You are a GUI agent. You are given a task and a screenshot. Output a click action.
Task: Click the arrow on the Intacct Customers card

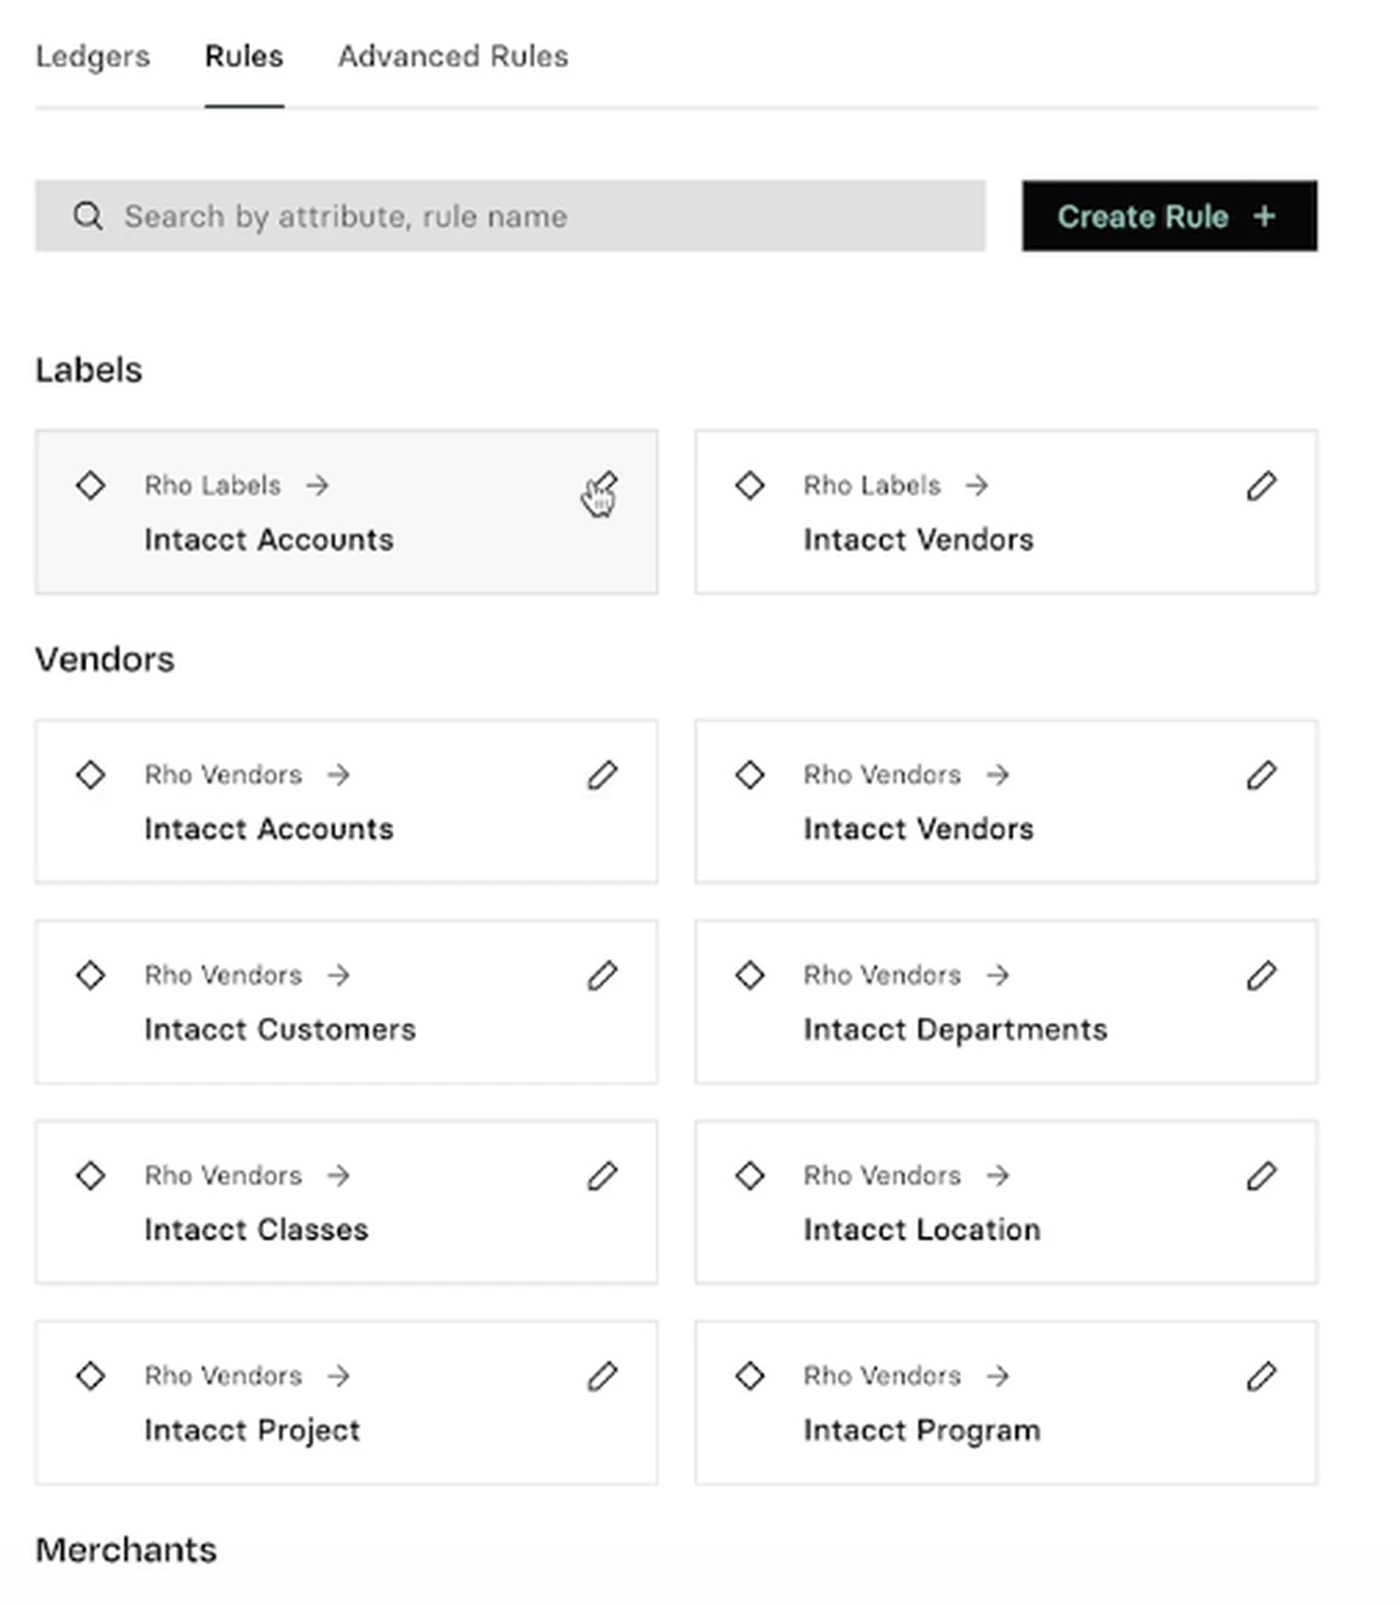[x=339, y=975]
